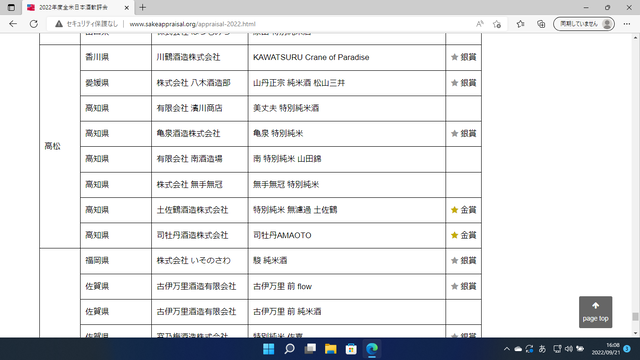The height and width of the screenshot is (360, 640).
Task: Select 愛媛県 prefecture cell
Action: 116,83
